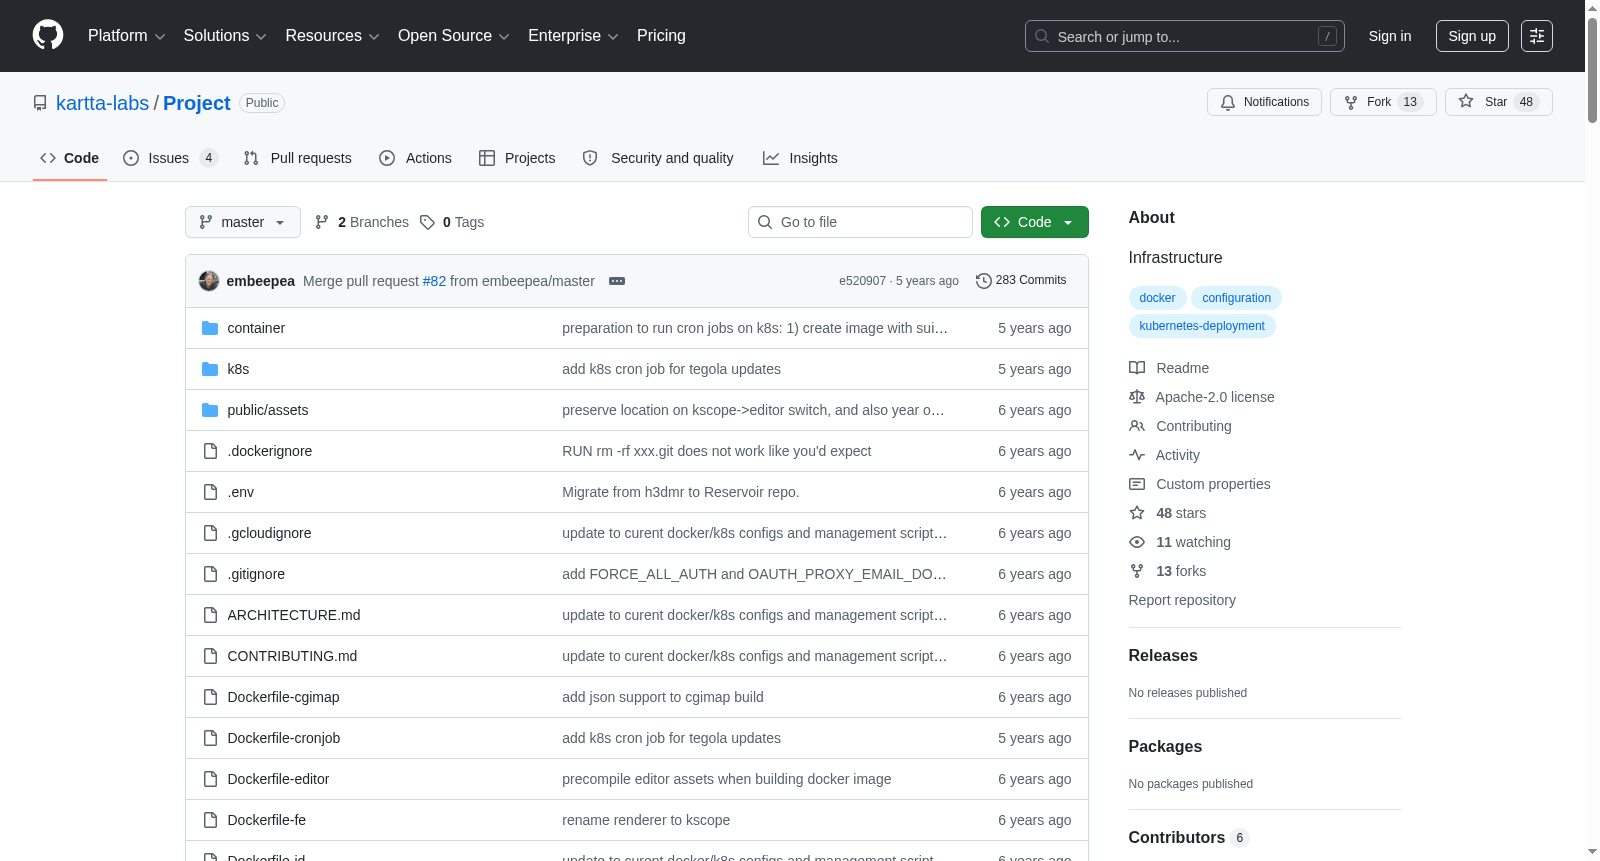Screen dimensions: 1600x861
Task: View the 0 Tags link
Action: [452, 222]
